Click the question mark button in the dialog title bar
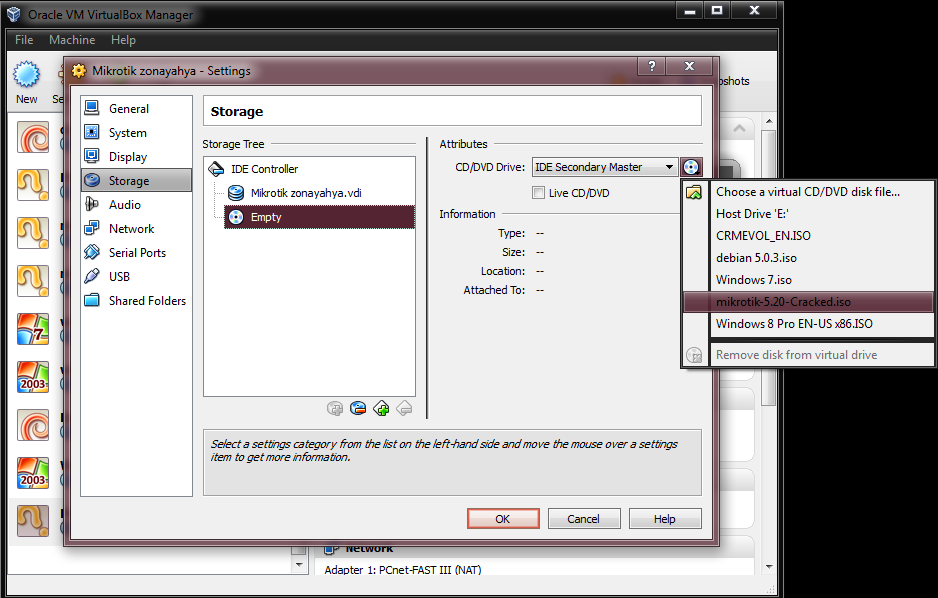Viewport: 938px width, 598px height. point(652,66)
